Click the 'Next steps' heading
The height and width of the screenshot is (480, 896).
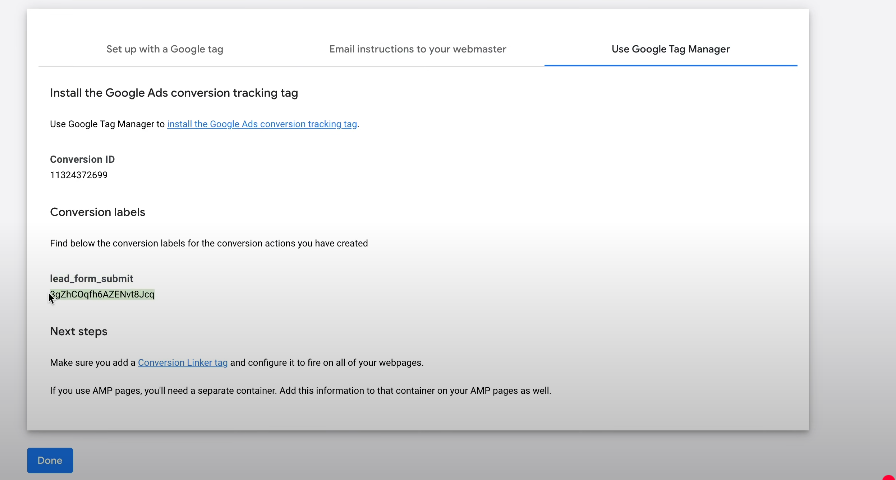(x=79, y=331)
